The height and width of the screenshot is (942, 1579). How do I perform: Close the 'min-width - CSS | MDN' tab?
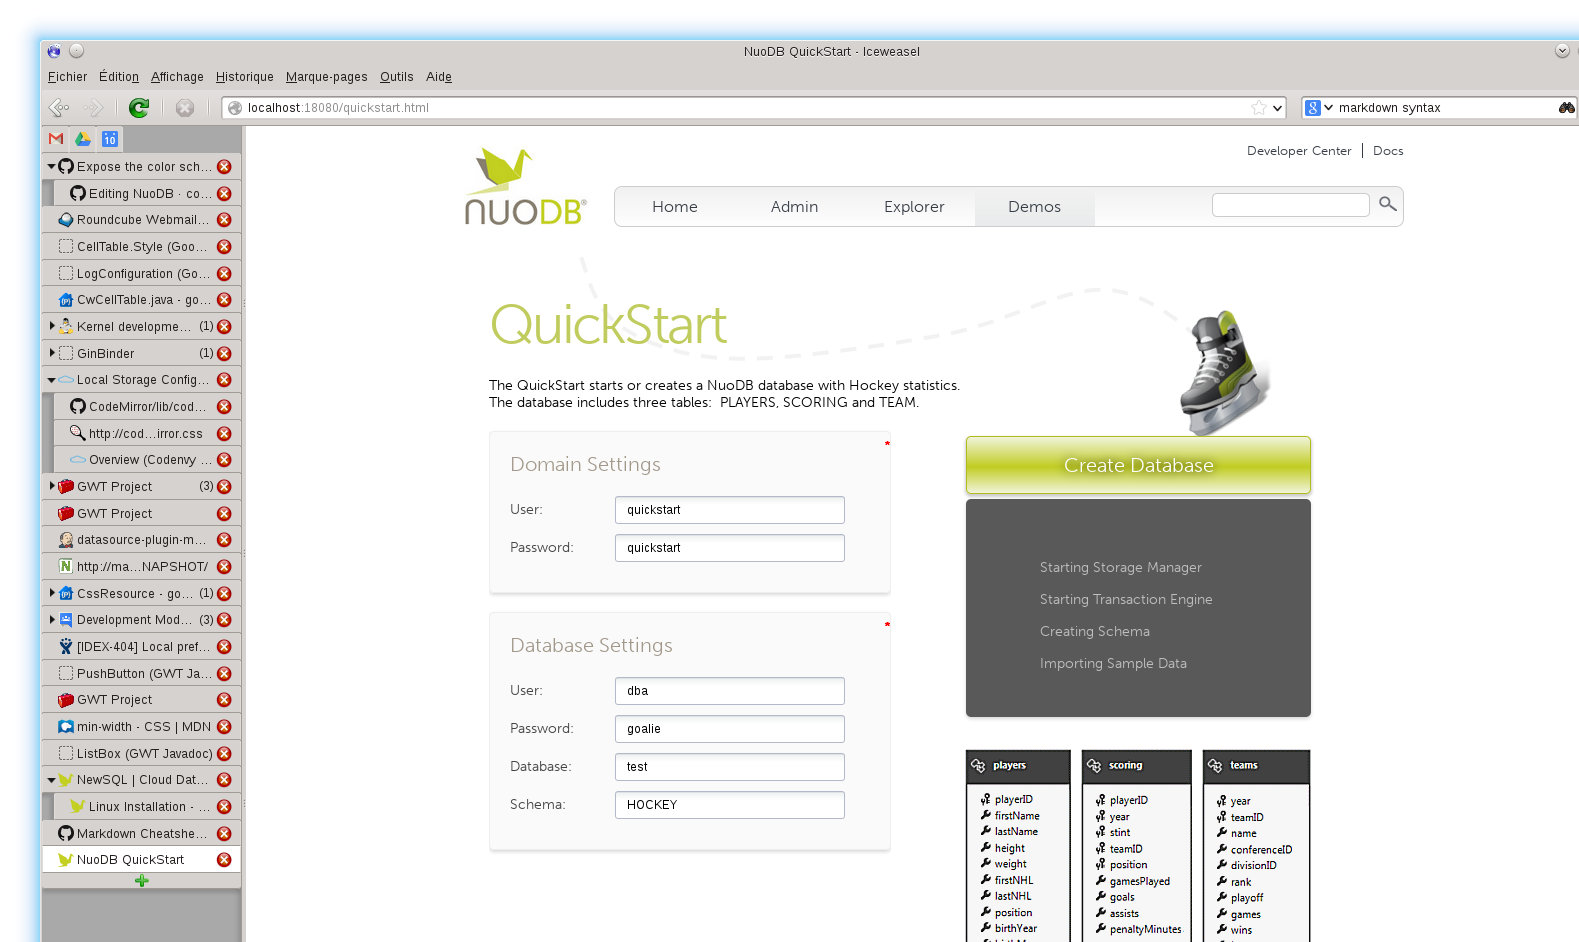224,727
